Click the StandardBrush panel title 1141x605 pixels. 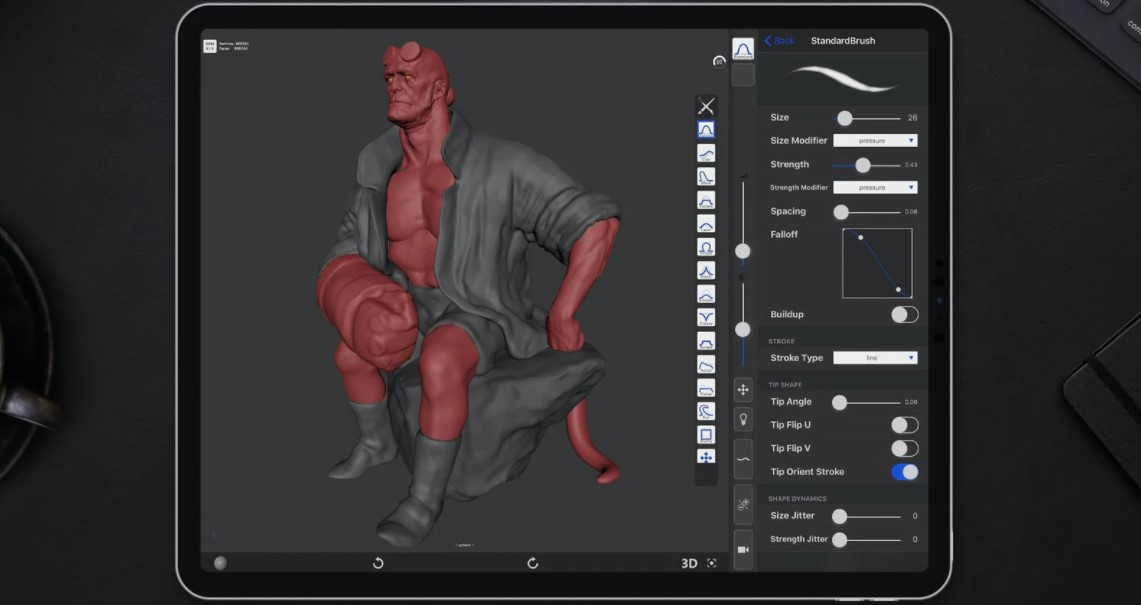[x=843, y=41]
